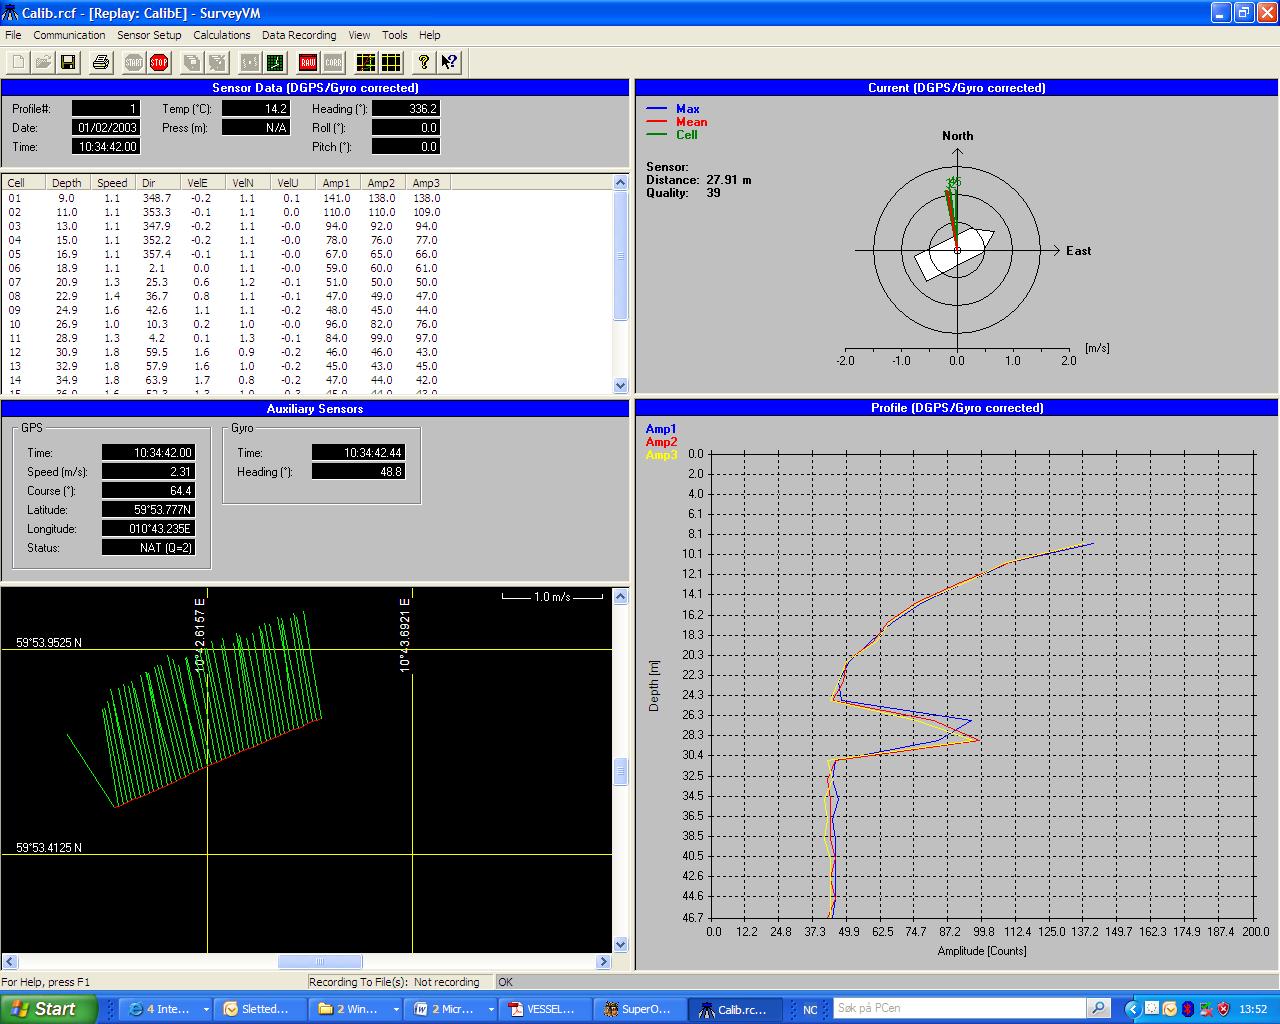Expand the '4 Inte...' taskbar group arrow
Screen dimensions: 1280x1024
pyautogui.click(x=206, y=1009)
